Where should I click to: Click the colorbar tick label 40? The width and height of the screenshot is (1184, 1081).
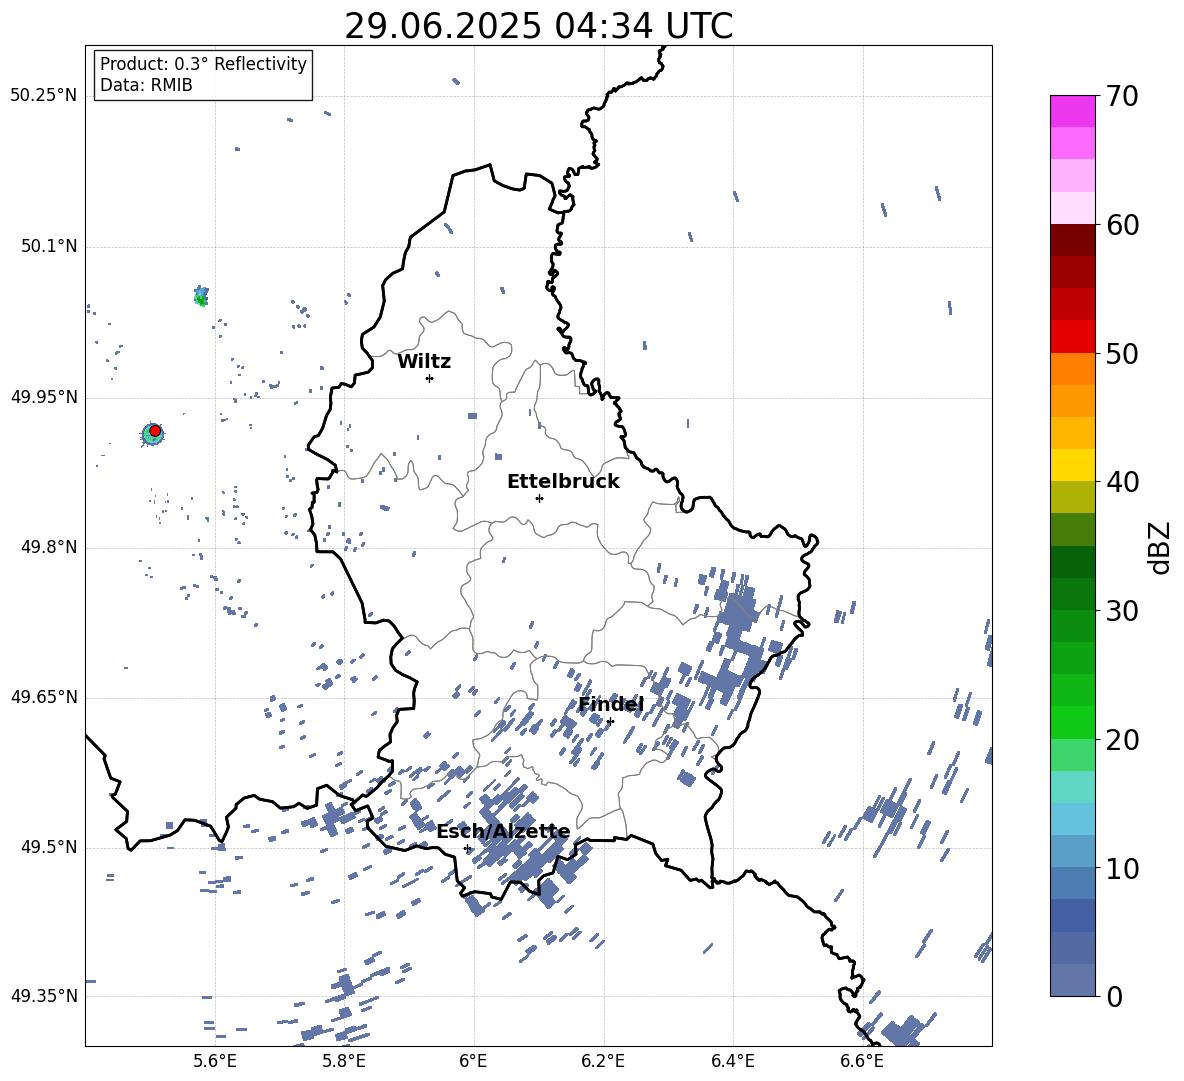[x=1122, y=482]
